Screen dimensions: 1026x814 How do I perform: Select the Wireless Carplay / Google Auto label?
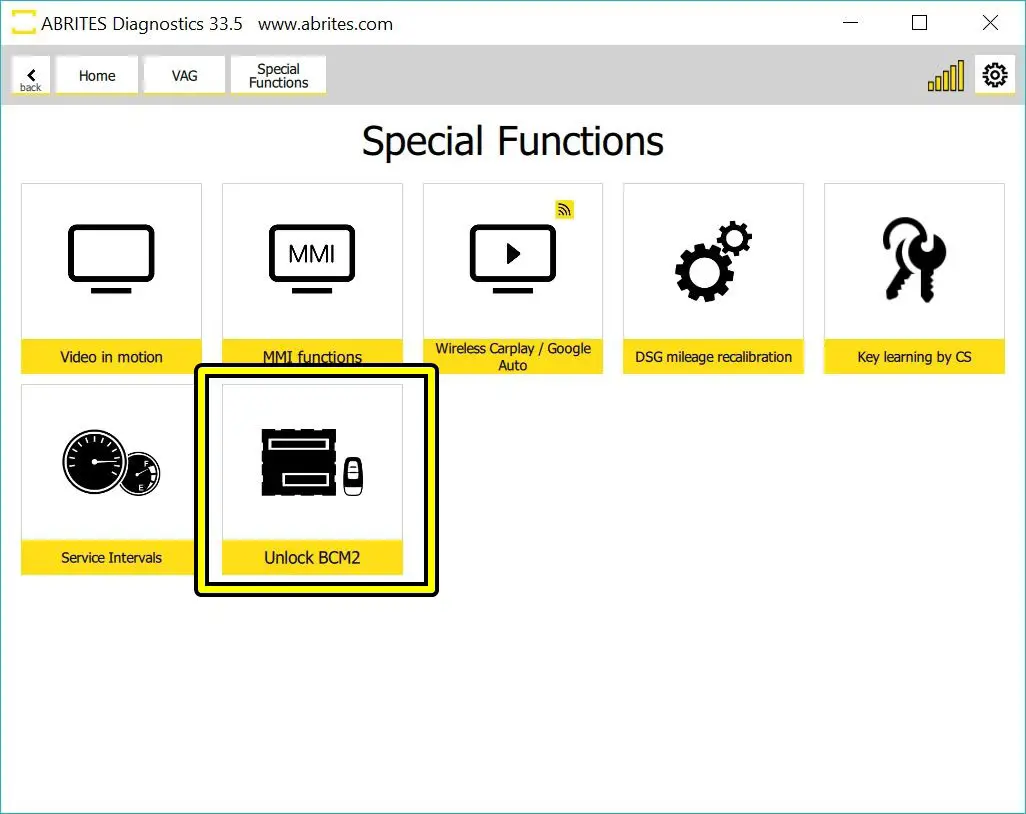tap(513, 357)
